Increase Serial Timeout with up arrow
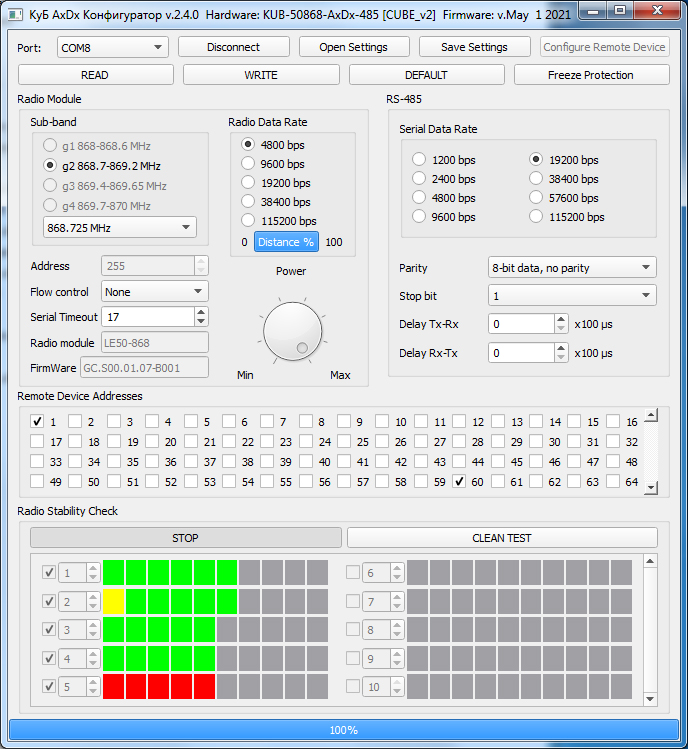The image size is (688, 749). (201, 312)
